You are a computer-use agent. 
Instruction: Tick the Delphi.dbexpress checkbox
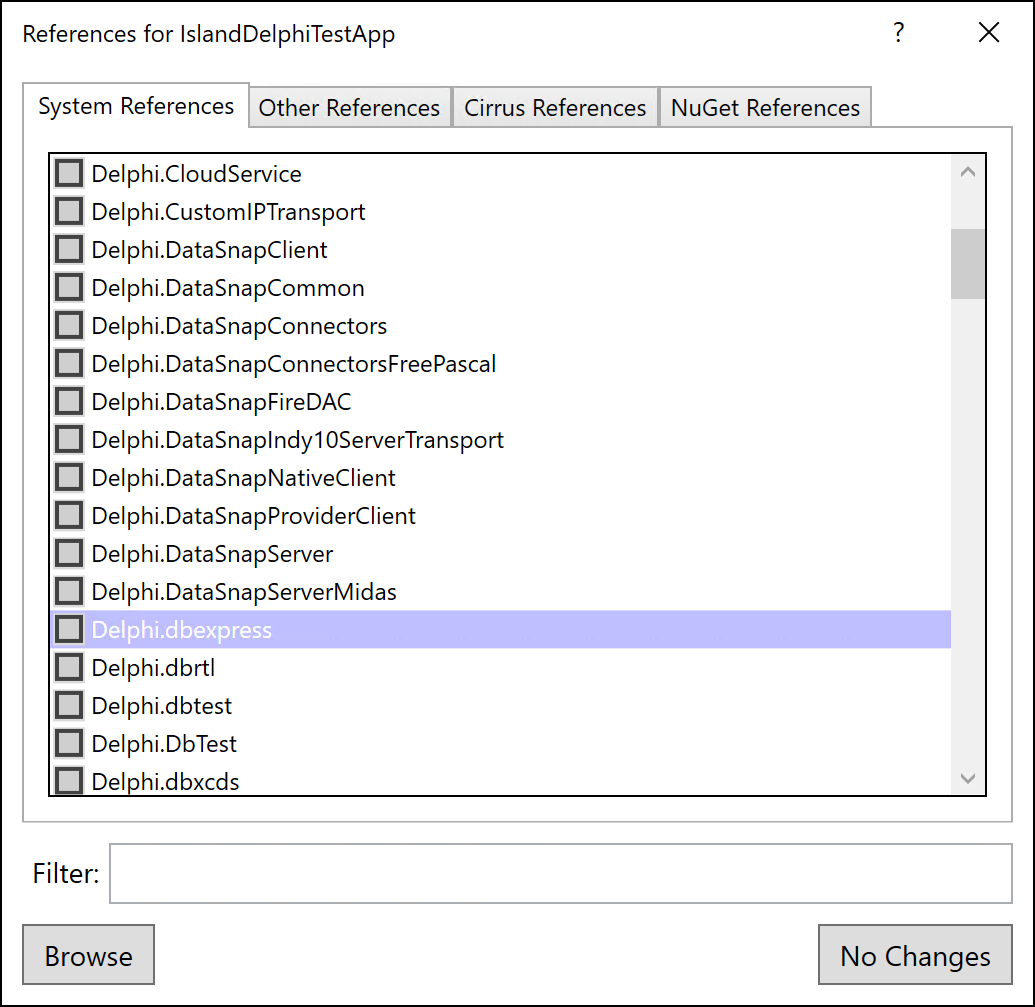pyautogui.click(x=69, y=630)
